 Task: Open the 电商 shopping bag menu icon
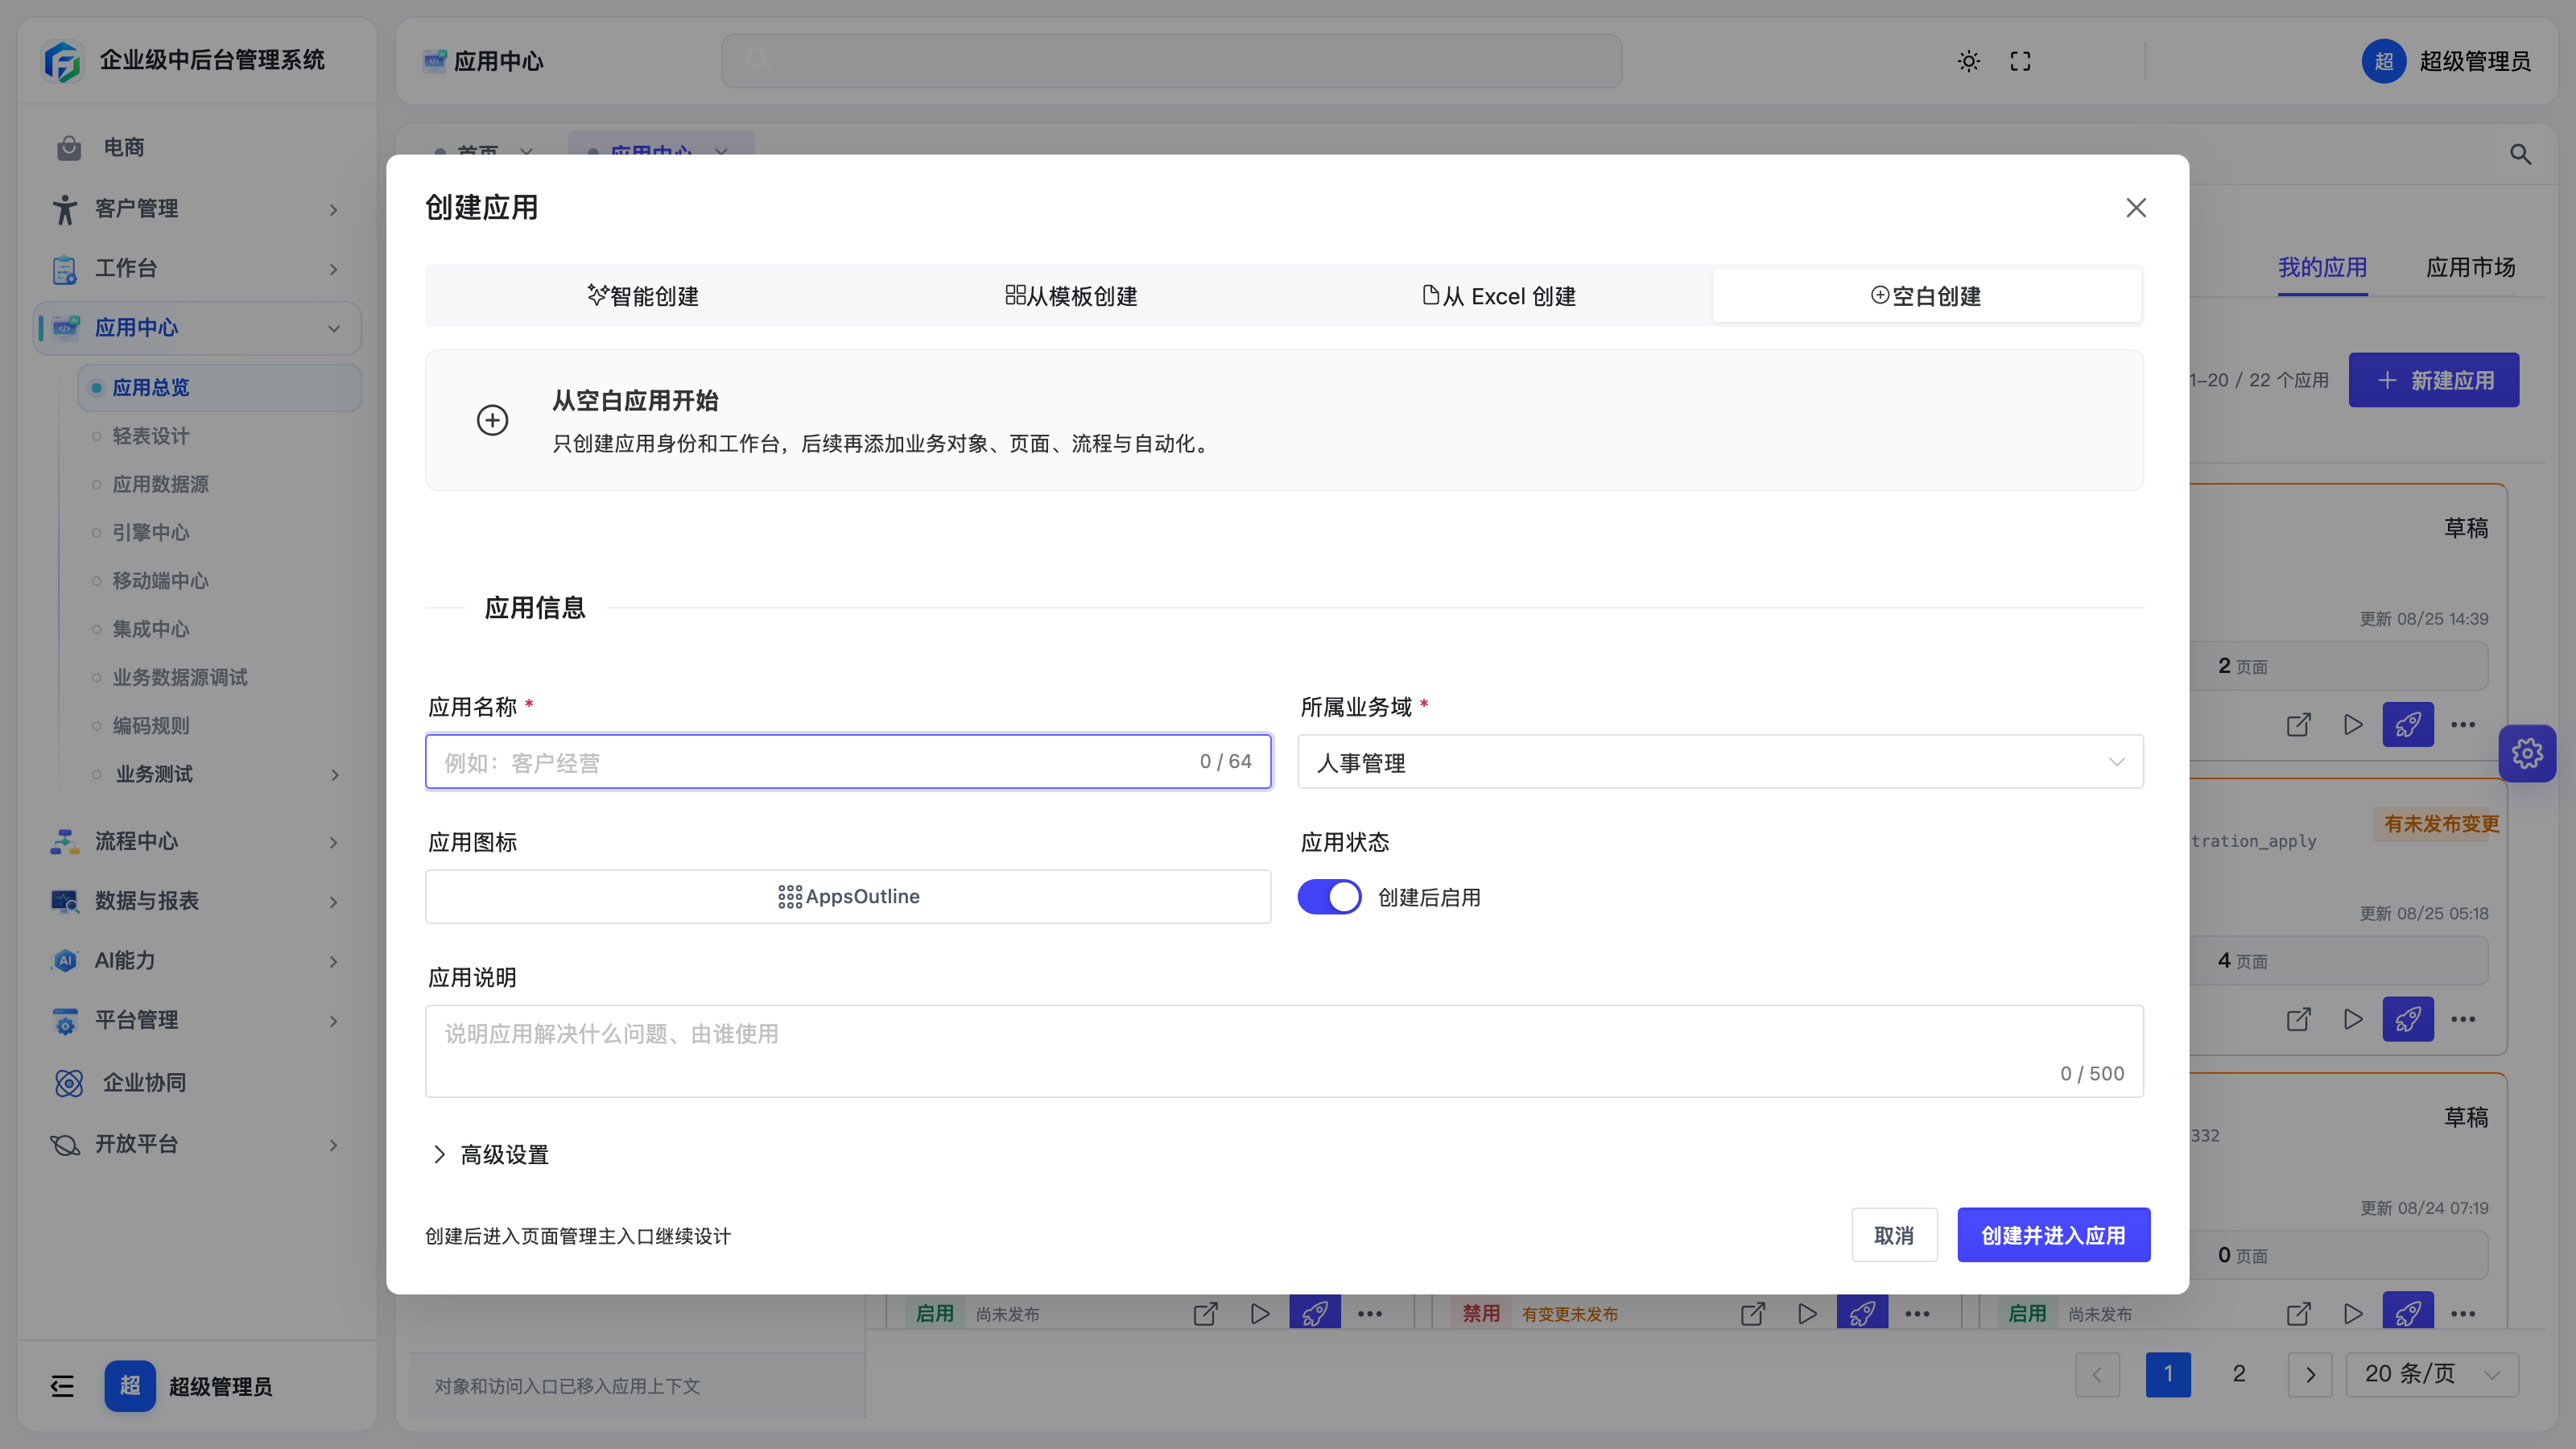pos(69,148)
